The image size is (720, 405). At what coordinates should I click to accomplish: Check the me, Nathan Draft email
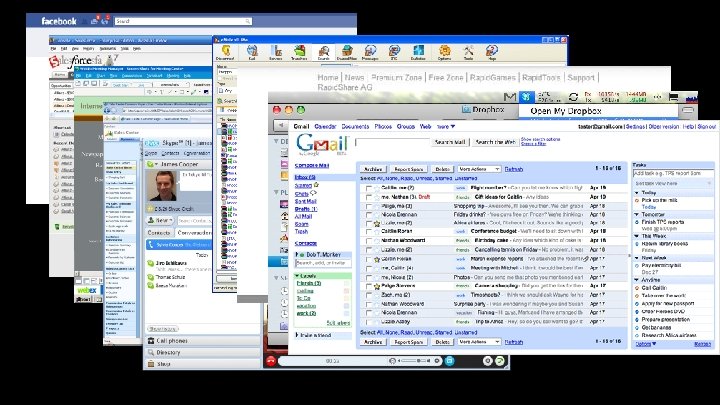coord(368,197)
